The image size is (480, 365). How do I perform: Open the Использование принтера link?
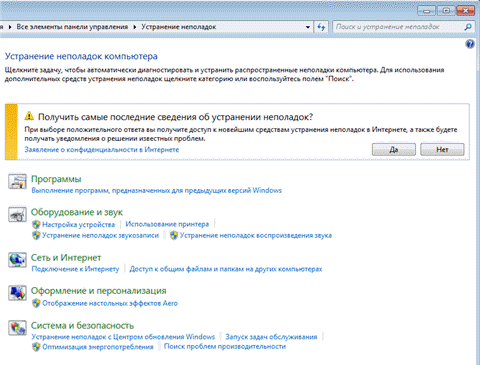(x=167, y=224)
